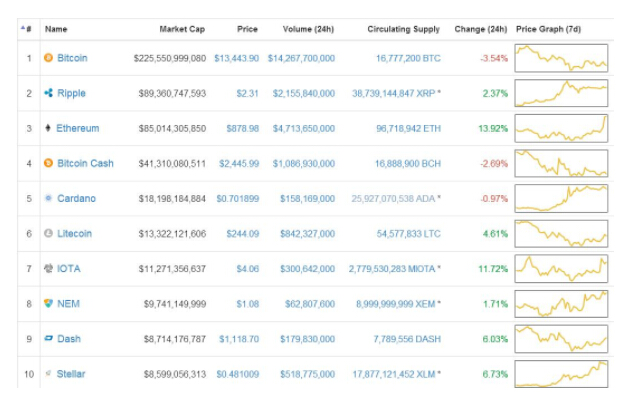Open the IOTA 7d price graph
Image resolution: width=634 pixels, height=411 pixels.
click(561, 268)
